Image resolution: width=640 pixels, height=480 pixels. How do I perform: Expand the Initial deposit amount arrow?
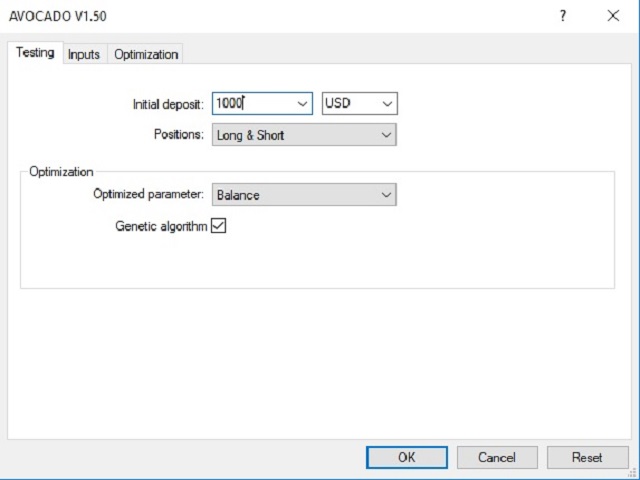coord(302,104)
